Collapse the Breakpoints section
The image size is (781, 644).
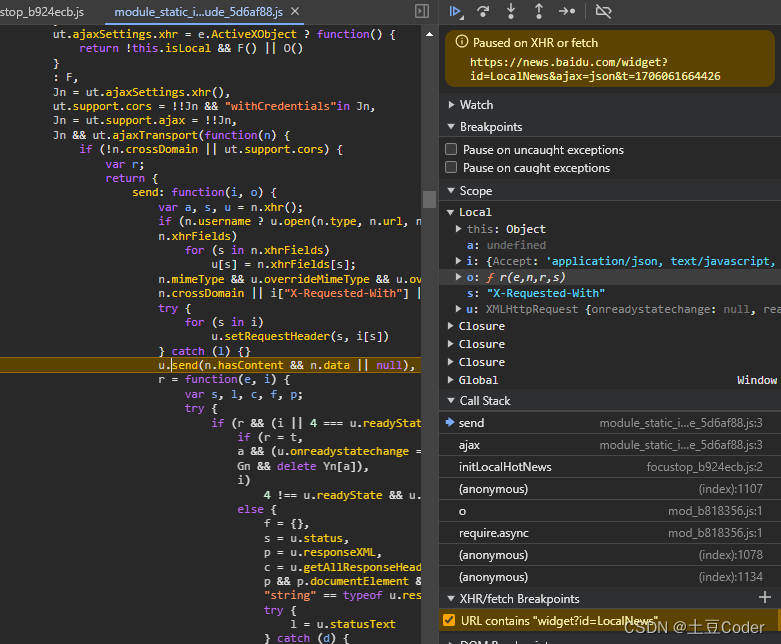tap(451, 127)
